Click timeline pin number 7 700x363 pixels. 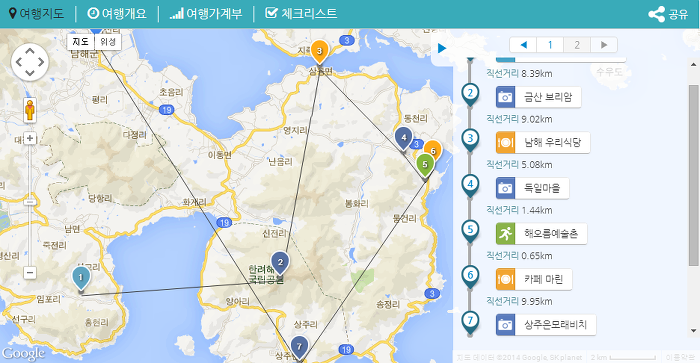470,322
